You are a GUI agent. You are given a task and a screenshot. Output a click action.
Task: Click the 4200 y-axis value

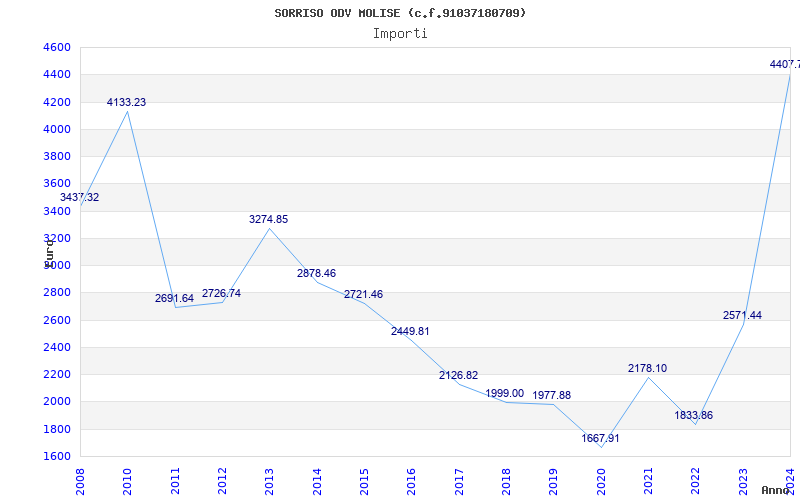pyautogui.click(x=57, y=102)
